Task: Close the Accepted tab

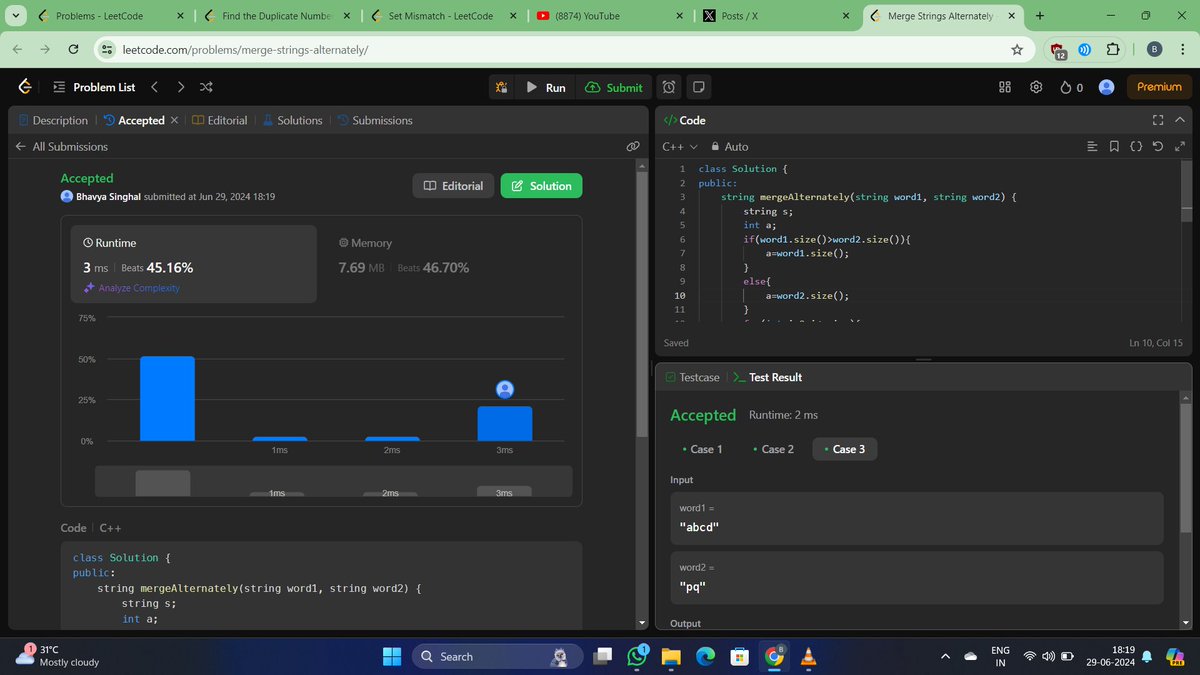Action: [x=174, y=120]
